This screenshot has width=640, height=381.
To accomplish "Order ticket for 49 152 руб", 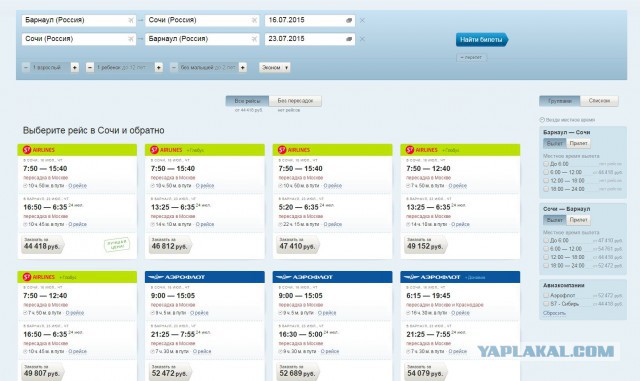I will 425,244.
